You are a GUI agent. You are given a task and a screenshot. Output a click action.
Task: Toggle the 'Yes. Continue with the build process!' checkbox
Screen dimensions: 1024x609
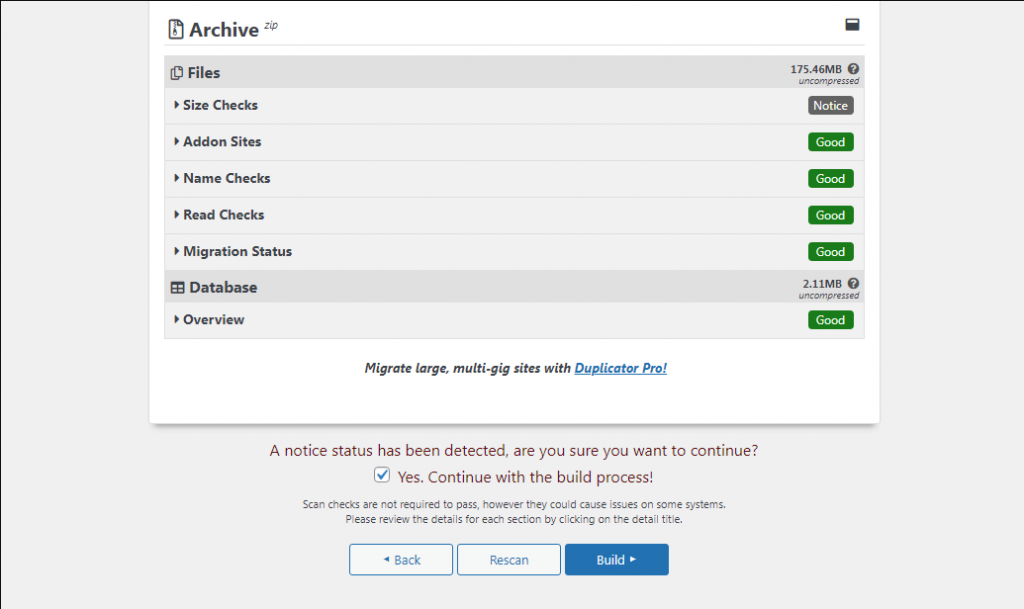tap(382, 475)
